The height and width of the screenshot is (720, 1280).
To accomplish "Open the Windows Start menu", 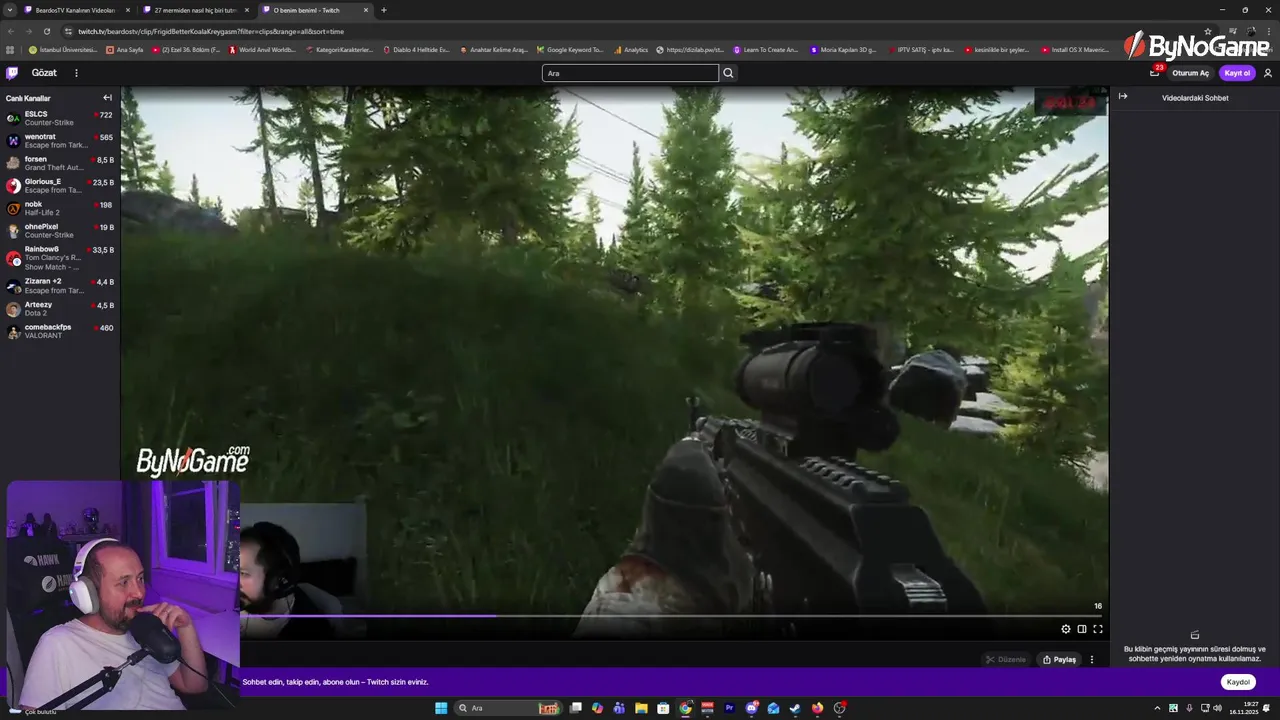I will pyautogui.click(x=441, y=708).
